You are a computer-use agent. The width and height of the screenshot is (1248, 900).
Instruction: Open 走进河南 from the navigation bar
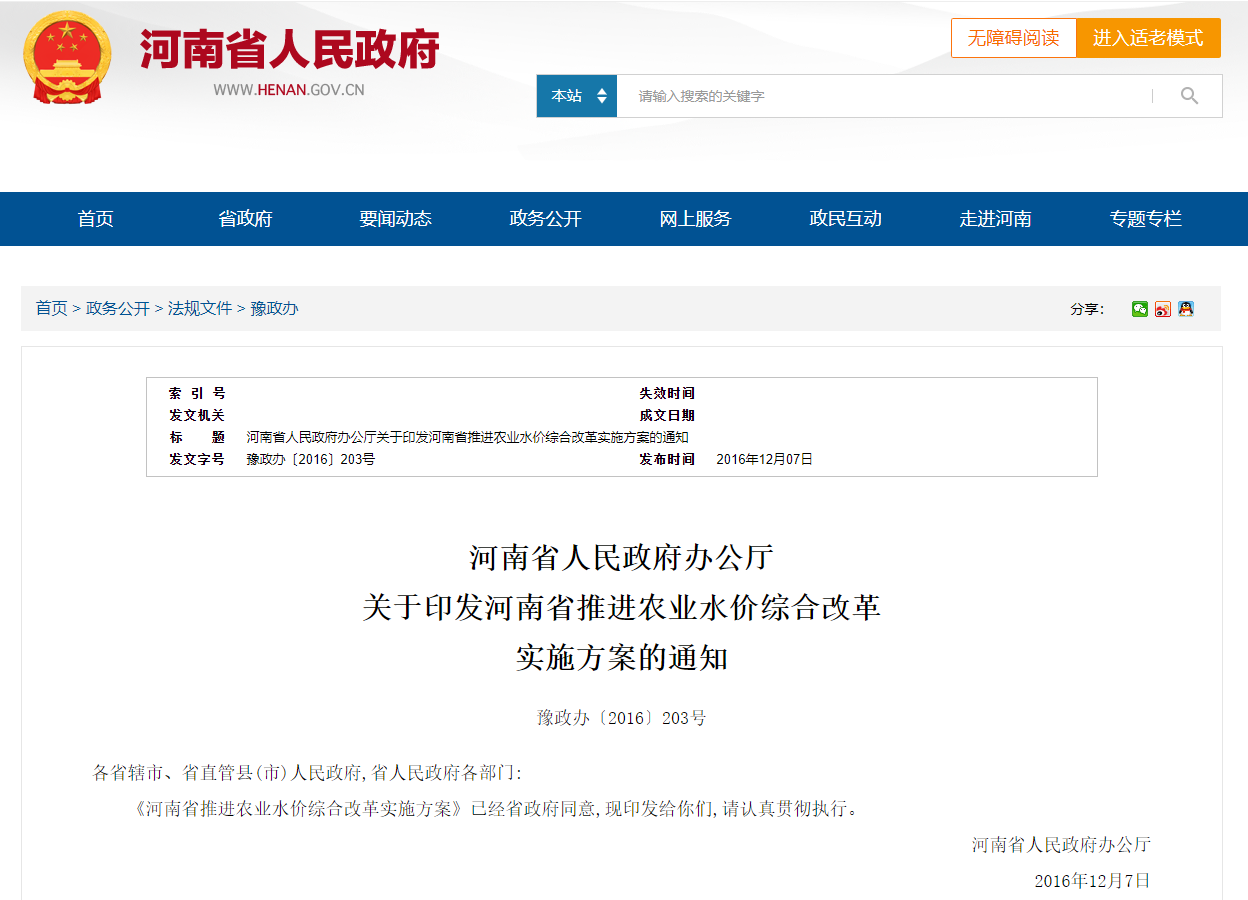click(x=996, y=219)
